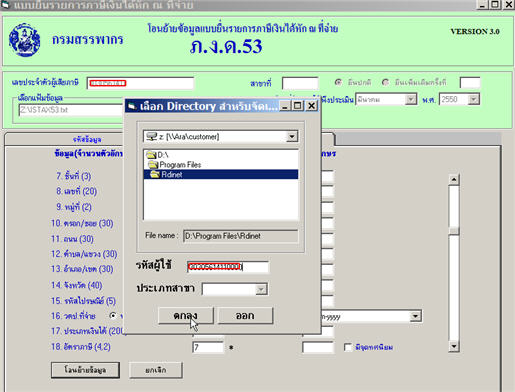Click the สาขาที่ input field
This screenshot has width=515, height=392.
pos(300,83)
